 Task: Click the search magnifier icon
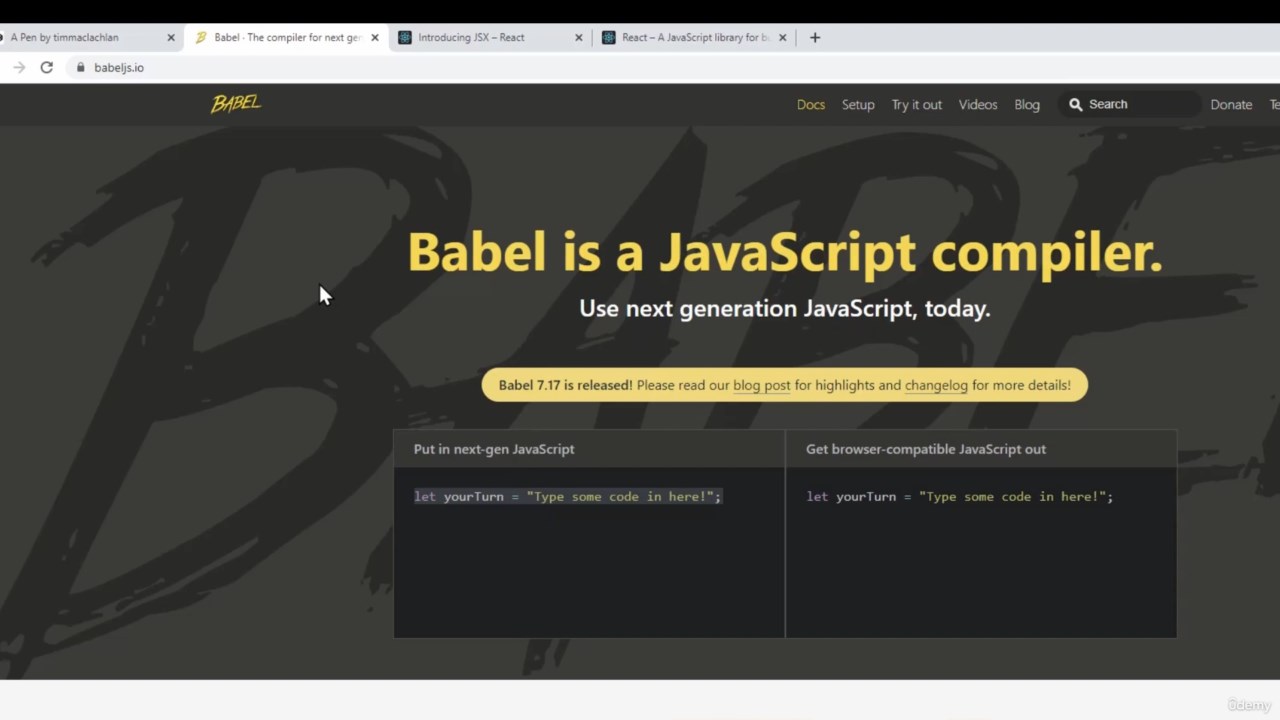pyautogui.click(x=1075, y=104)
